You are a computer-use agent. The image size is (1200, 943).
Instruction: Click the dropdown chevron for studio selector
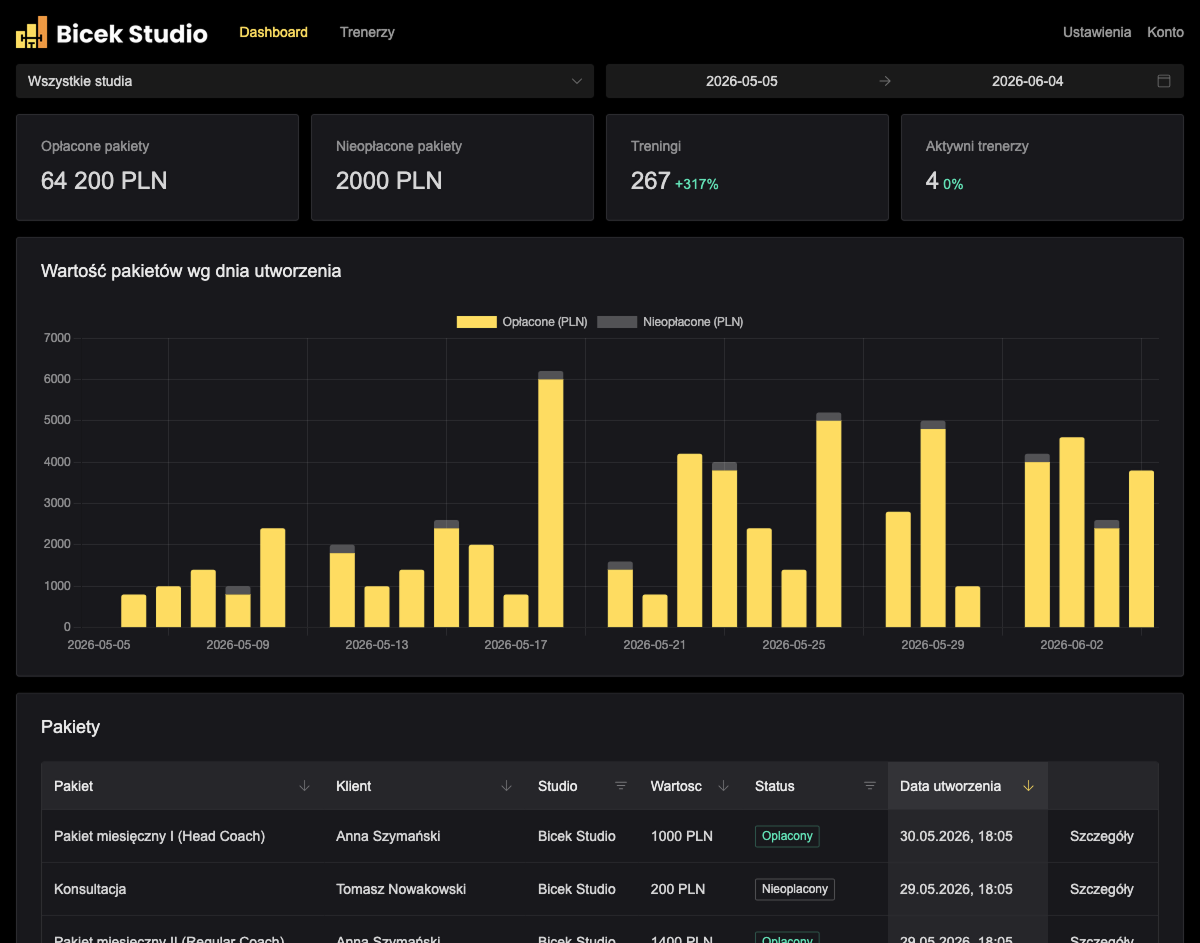tap(577, 81)
